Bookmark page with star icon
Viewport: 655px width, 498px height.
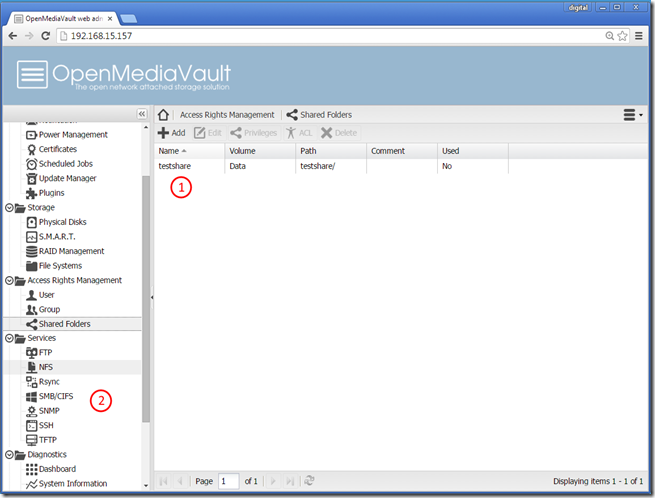tap(622, 36)
